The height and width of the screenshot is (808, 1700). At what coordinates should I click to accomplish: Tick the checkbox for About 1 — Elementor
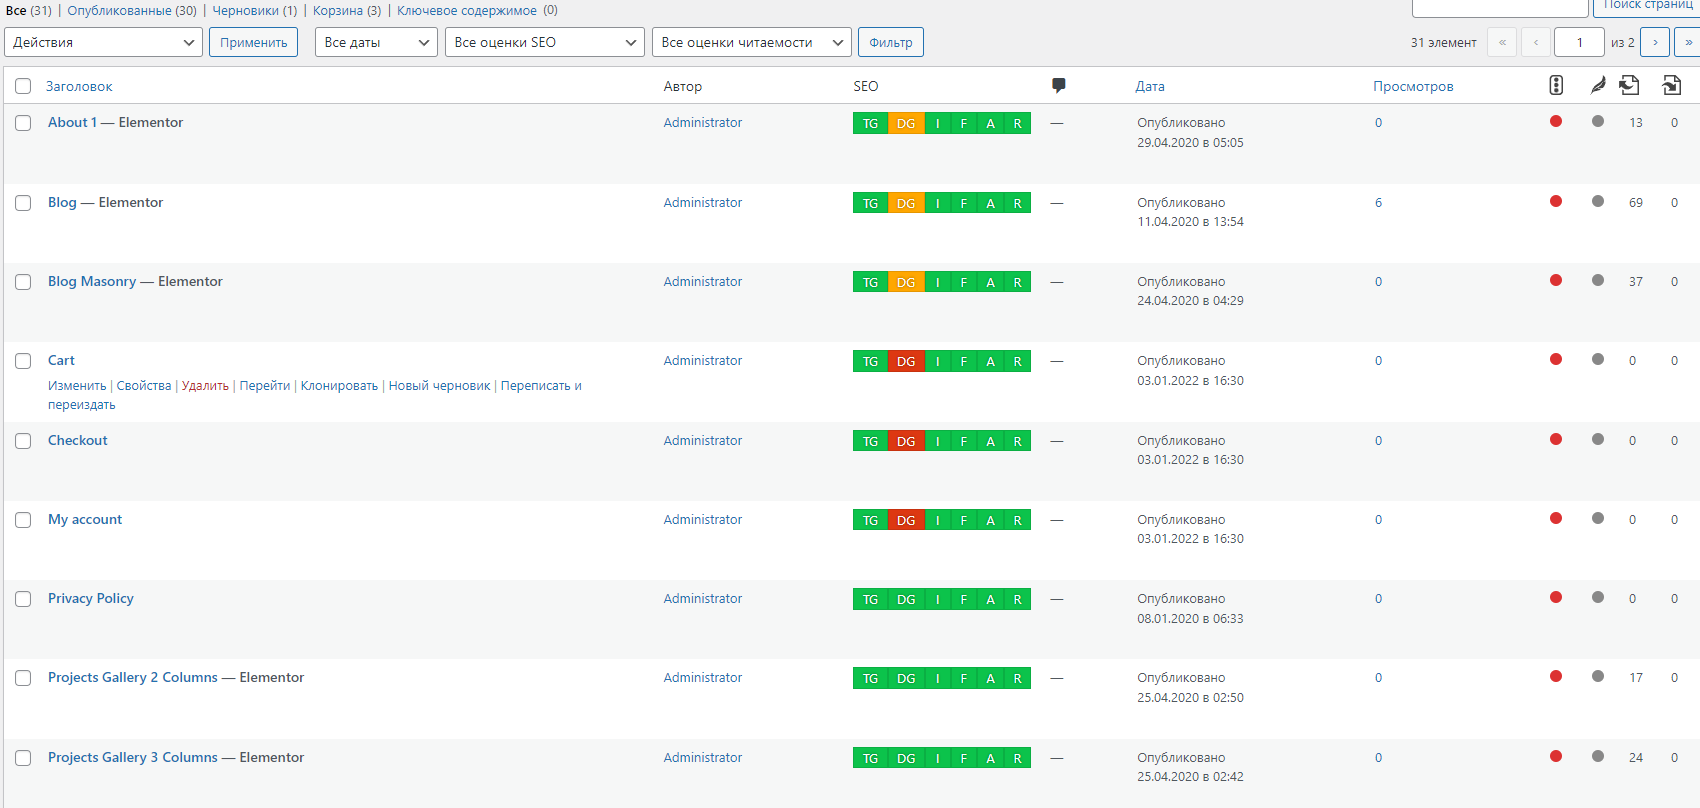point(23,123)
